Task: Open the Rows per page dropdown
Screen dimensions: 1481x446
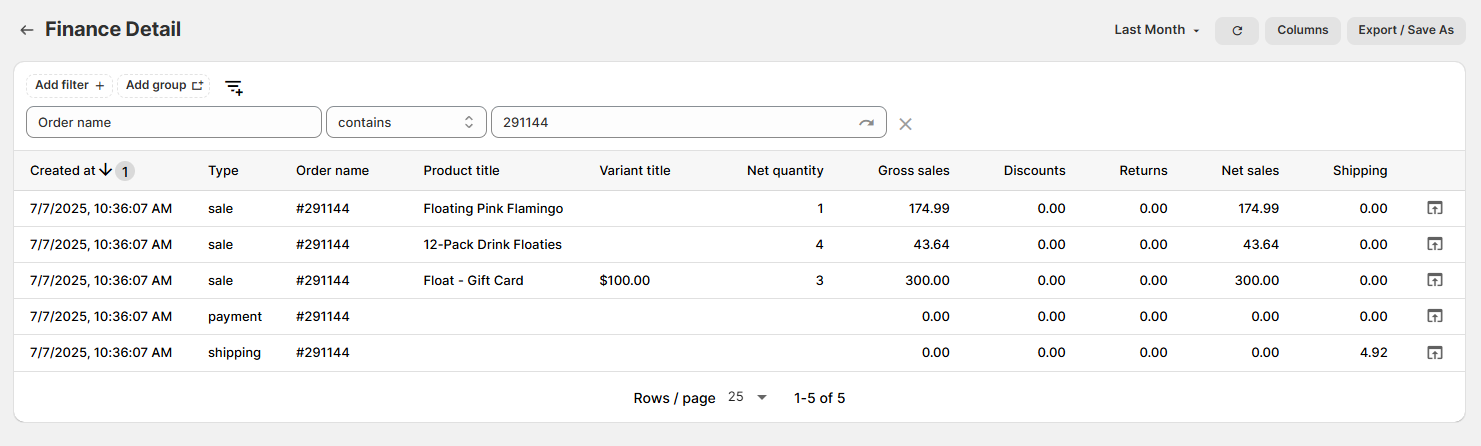Action: [747, 397]
